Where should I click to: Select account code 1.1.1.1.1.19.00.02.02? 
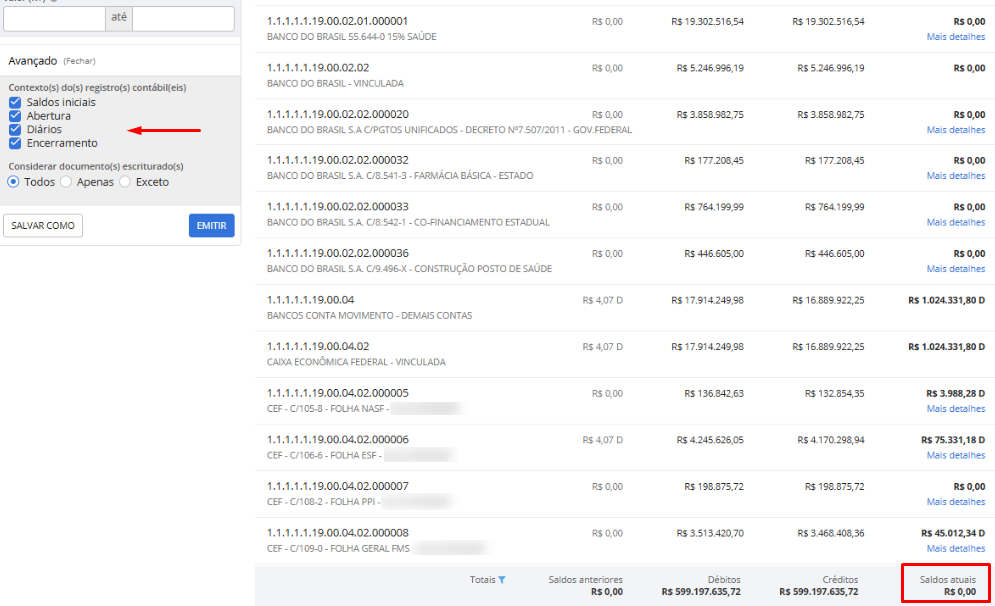click(318, 68)
